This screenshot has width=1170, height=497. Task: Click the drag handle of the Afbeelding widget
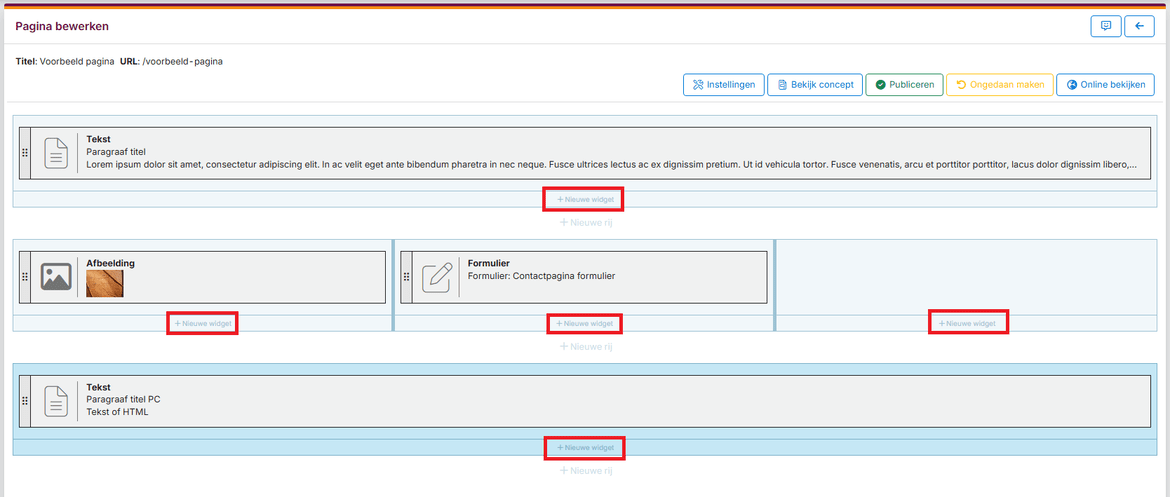pos(25,277)
